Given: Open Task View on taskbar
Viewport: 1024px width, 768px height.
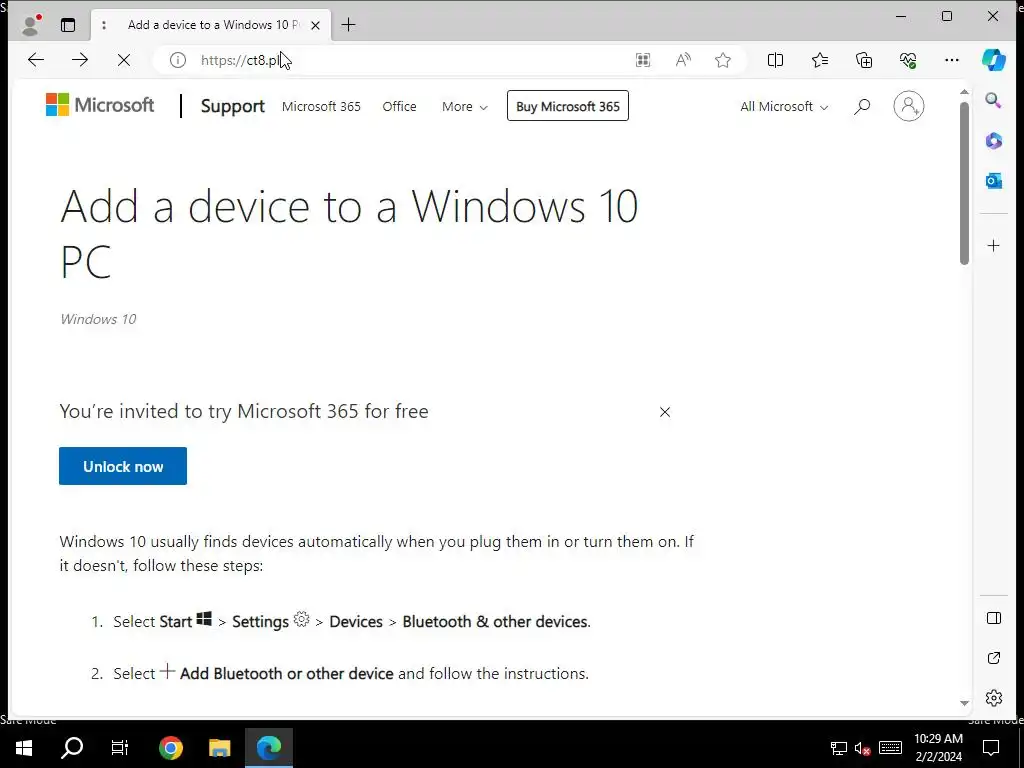Looking at the screenshot, I should (120, 748).
